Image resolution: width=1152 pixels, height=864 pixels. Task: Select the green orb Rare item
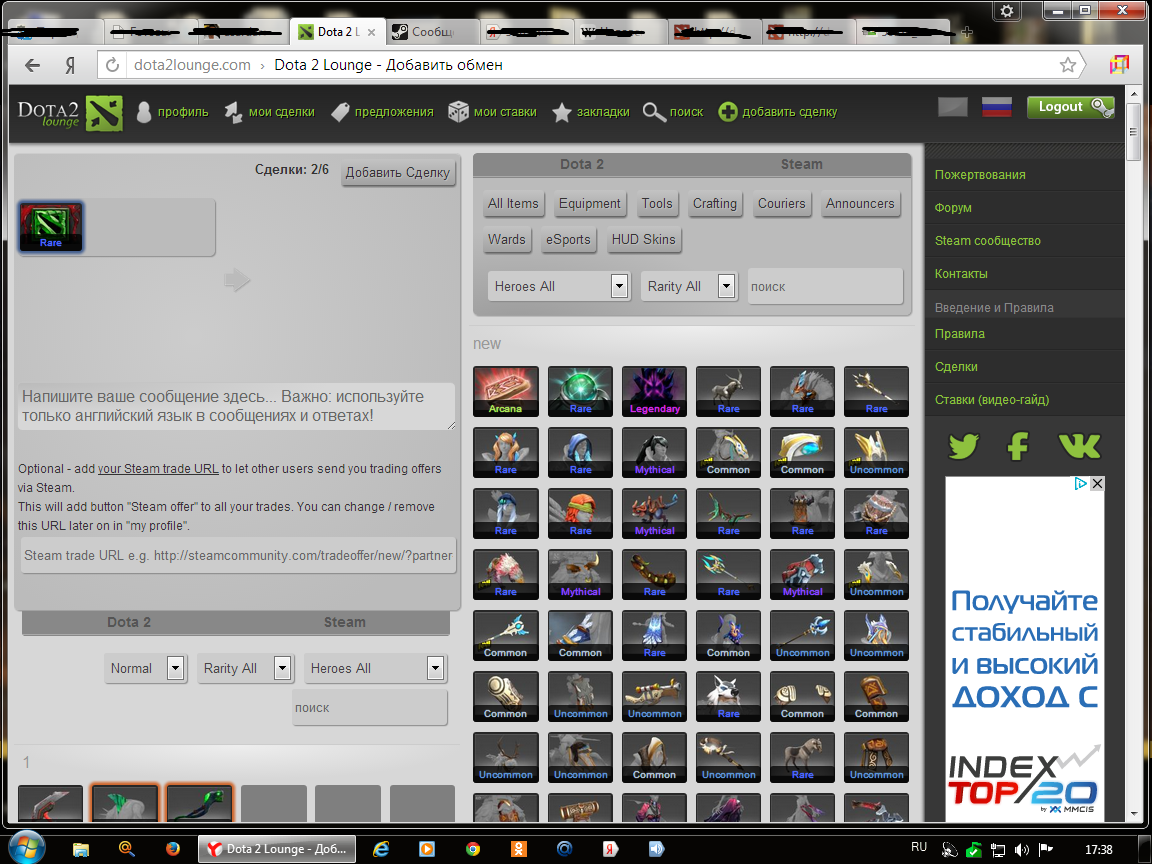pos(580,392)
